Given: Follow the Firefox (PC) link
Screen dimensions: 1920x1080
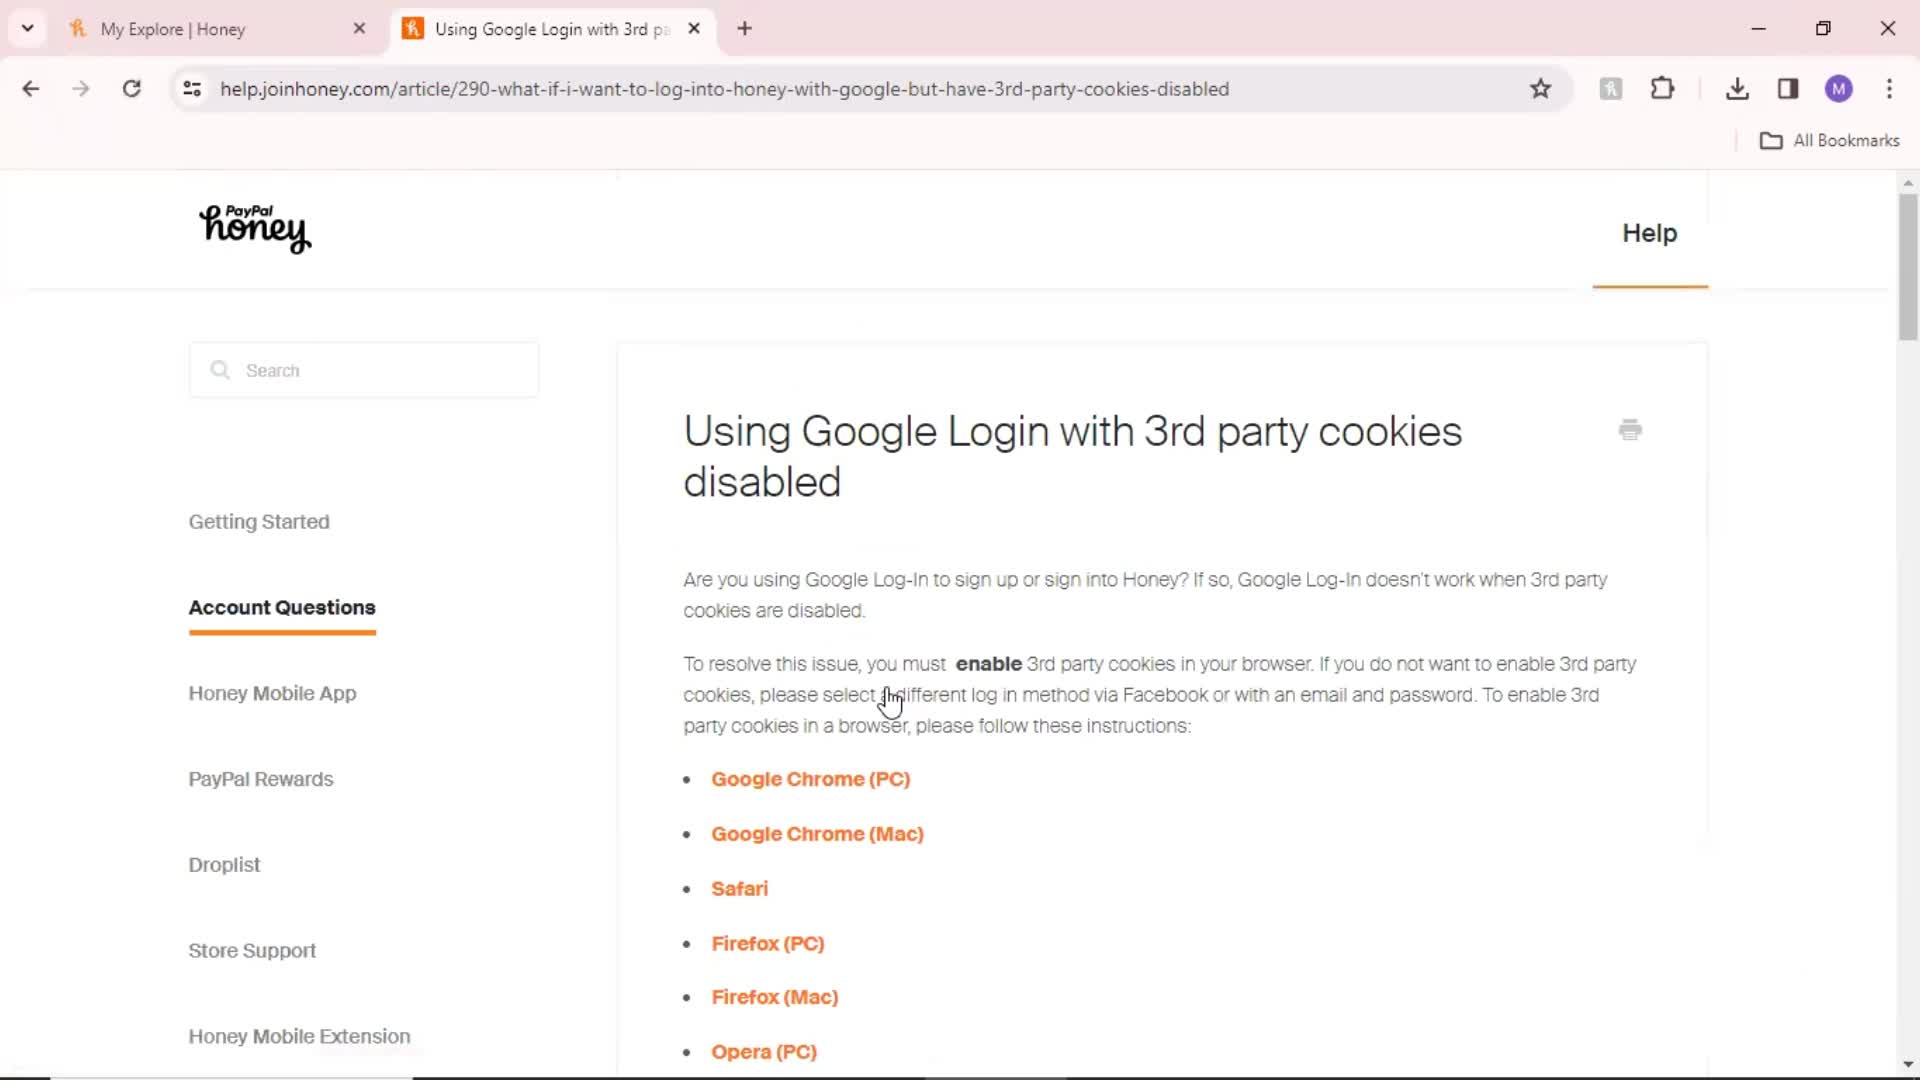Looking at the screenshot, I should [767, 944].
